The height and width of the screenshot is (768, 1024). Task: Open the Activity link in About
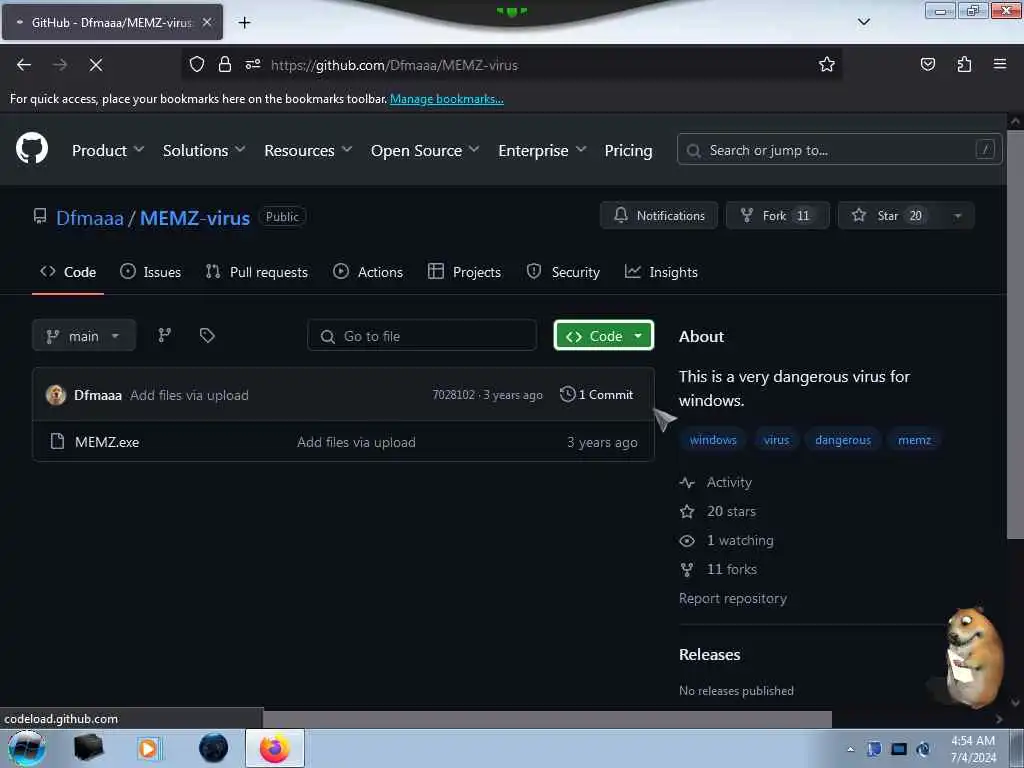716,482
